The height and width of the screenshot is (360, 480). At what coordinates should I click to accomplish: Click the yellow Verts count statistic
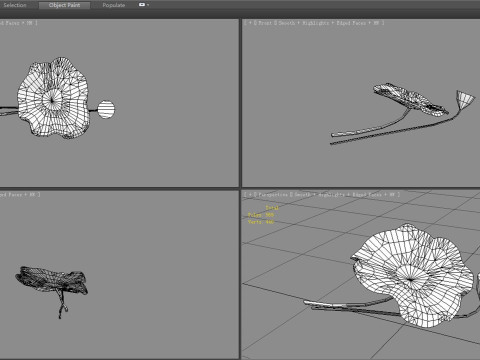pyautogui.click(x=261, y=222)
